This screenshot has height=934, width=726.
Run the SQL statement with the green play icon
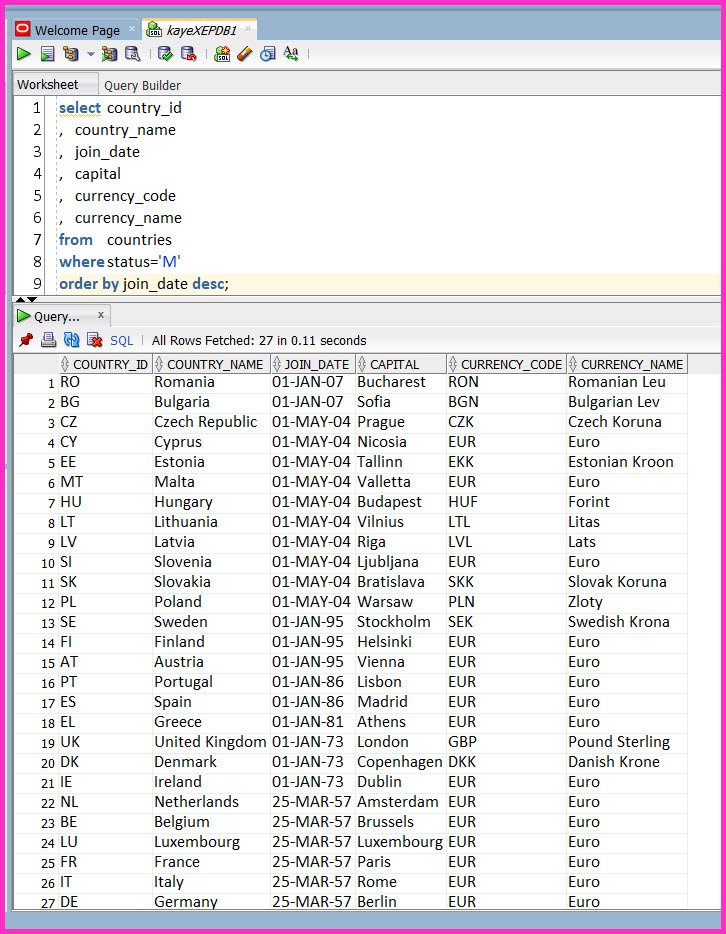click(24, 54)
